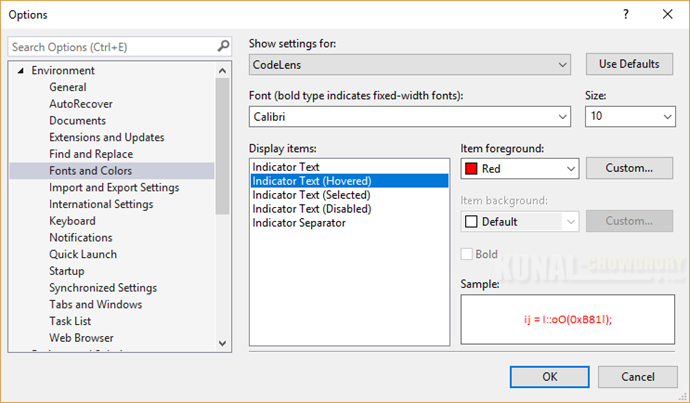This screenshot has width=690, height=403.
Task: Click the Use Defaults button
Action: point(629,64)
